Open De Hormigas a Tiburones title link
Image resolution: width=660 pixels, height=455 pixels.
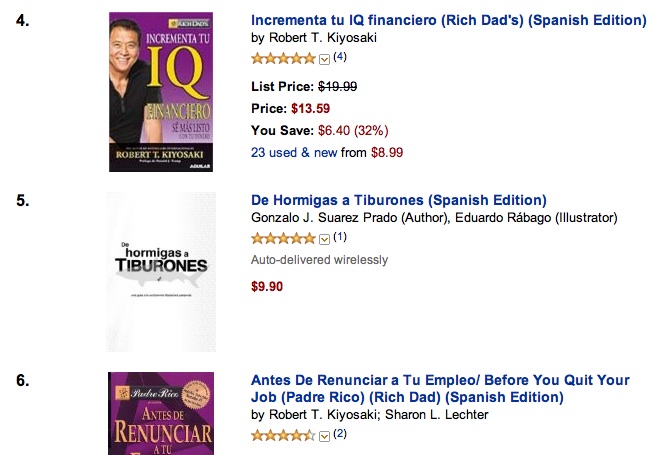(x=398, y=200)
